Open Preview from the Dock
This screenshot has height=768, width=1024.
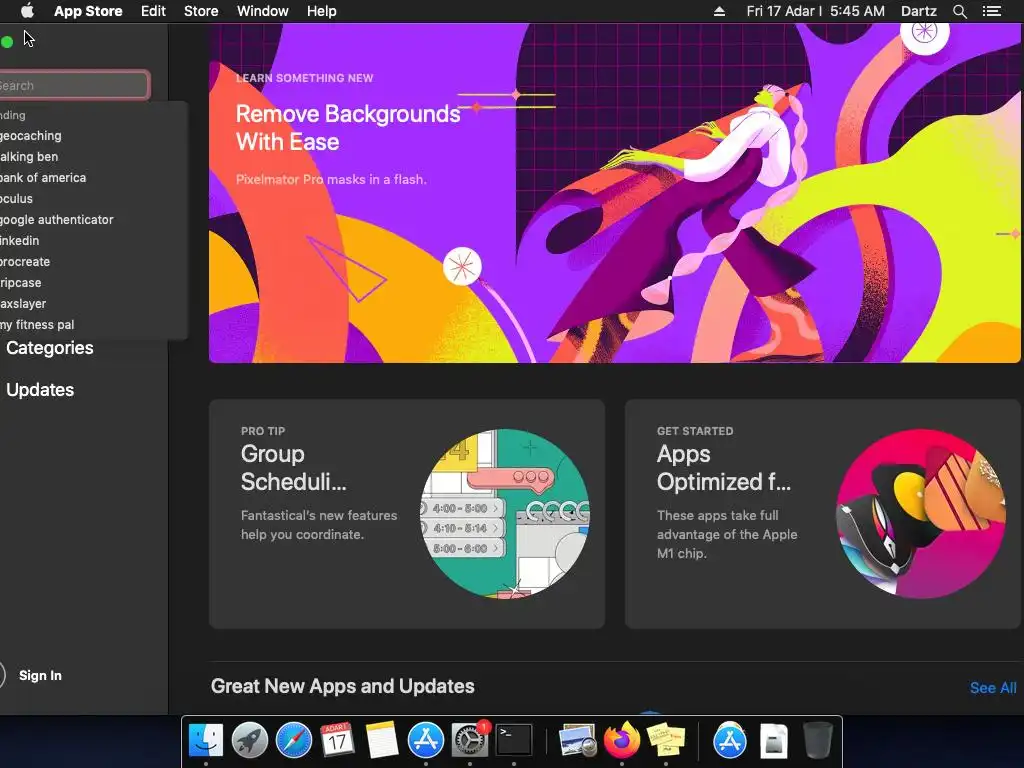click(x=577, y=741)
